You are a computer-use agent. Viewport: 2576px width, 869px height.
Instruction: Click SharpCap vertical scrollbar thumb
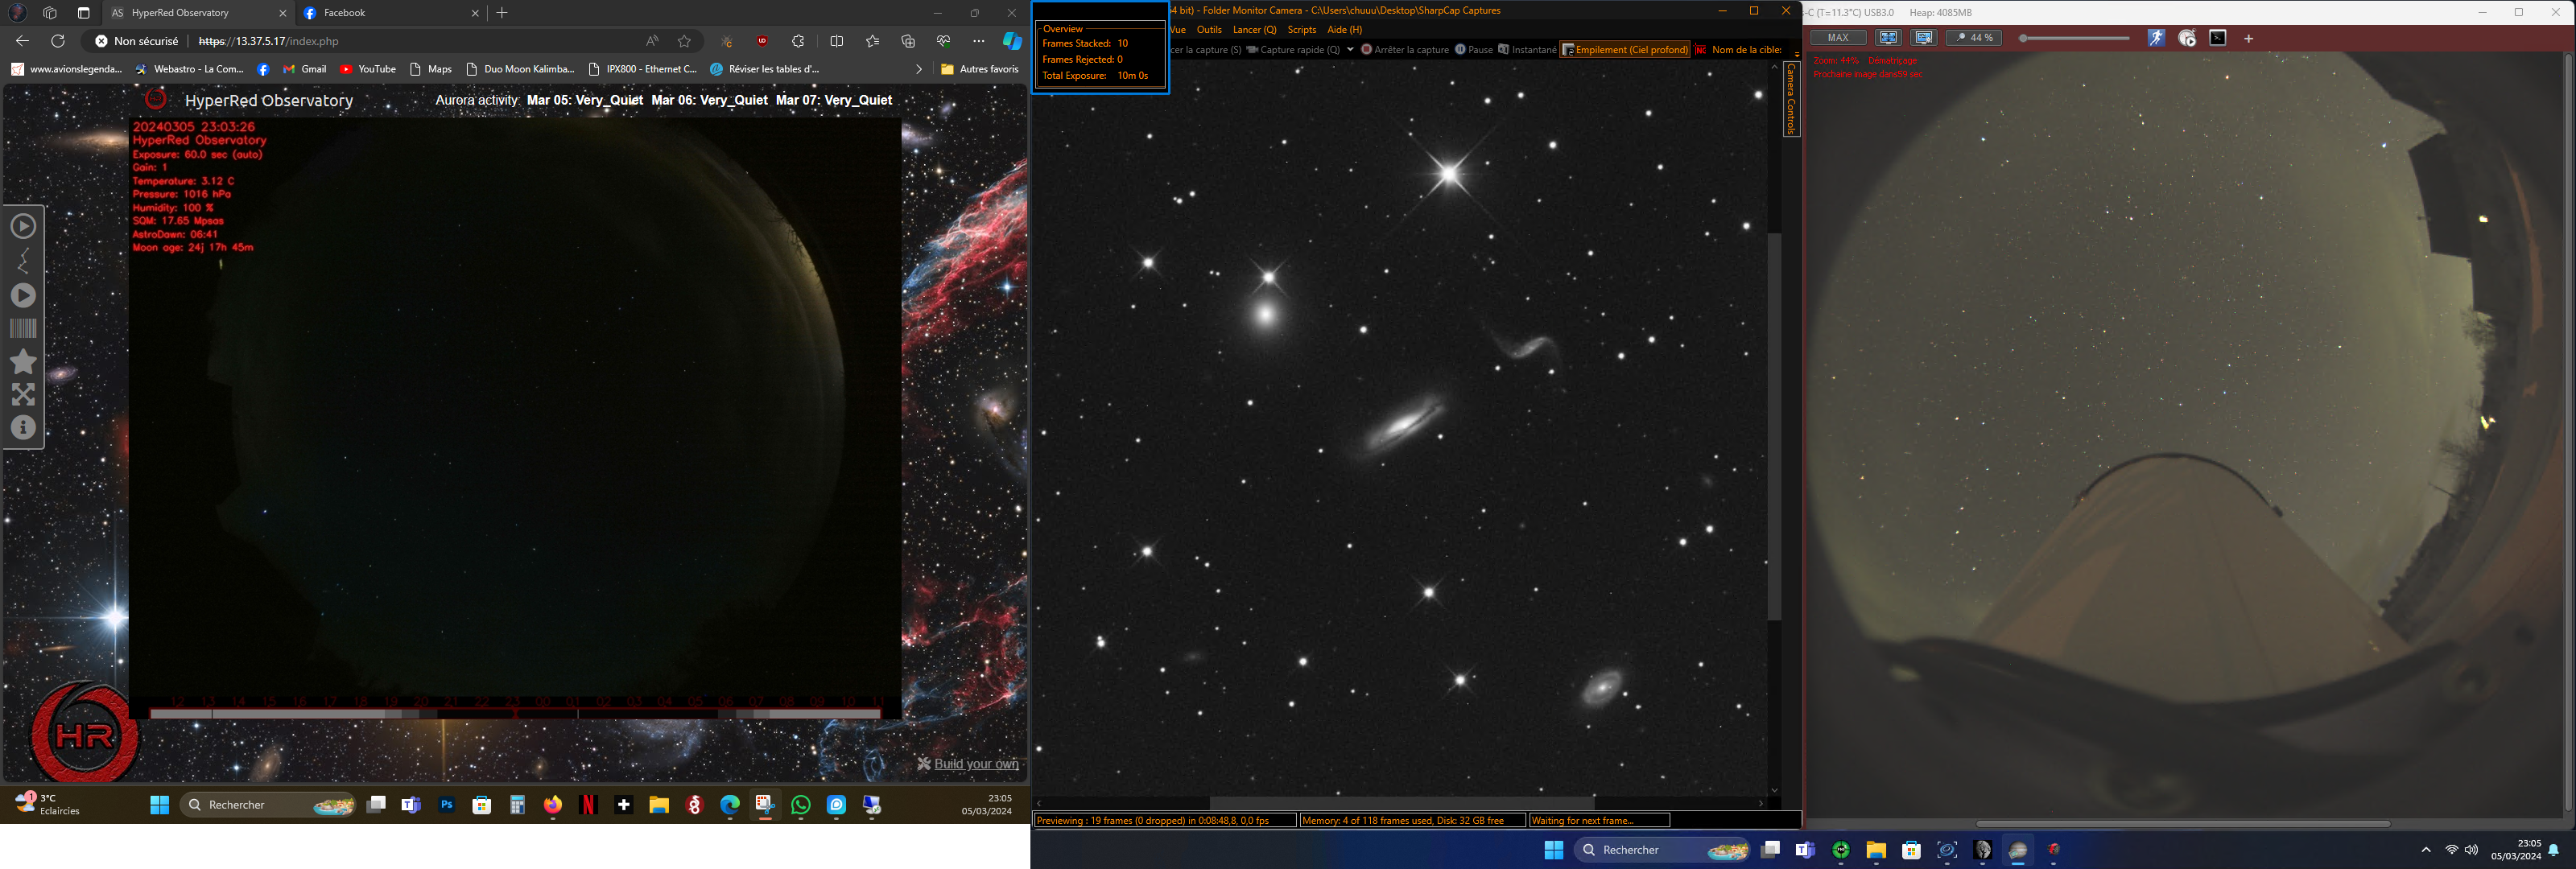1775,427
